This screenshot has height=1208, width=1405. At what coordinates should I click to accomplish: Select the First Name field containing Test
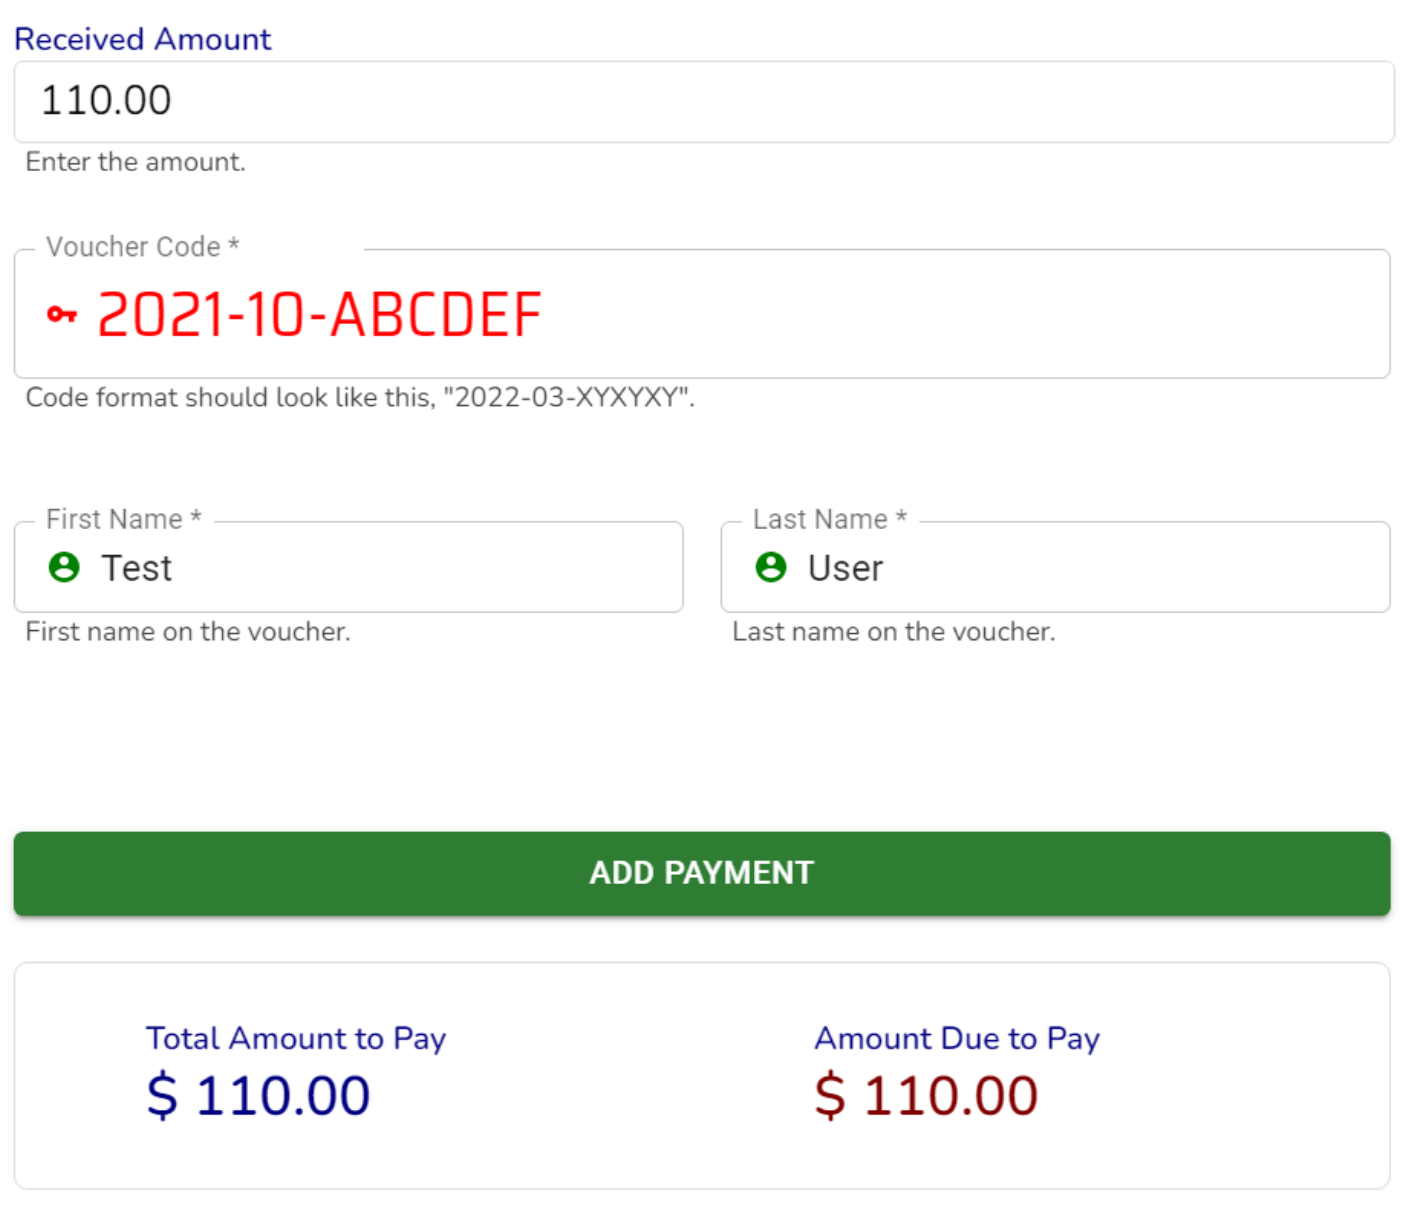pyautogui.click(x=380, y=567)
